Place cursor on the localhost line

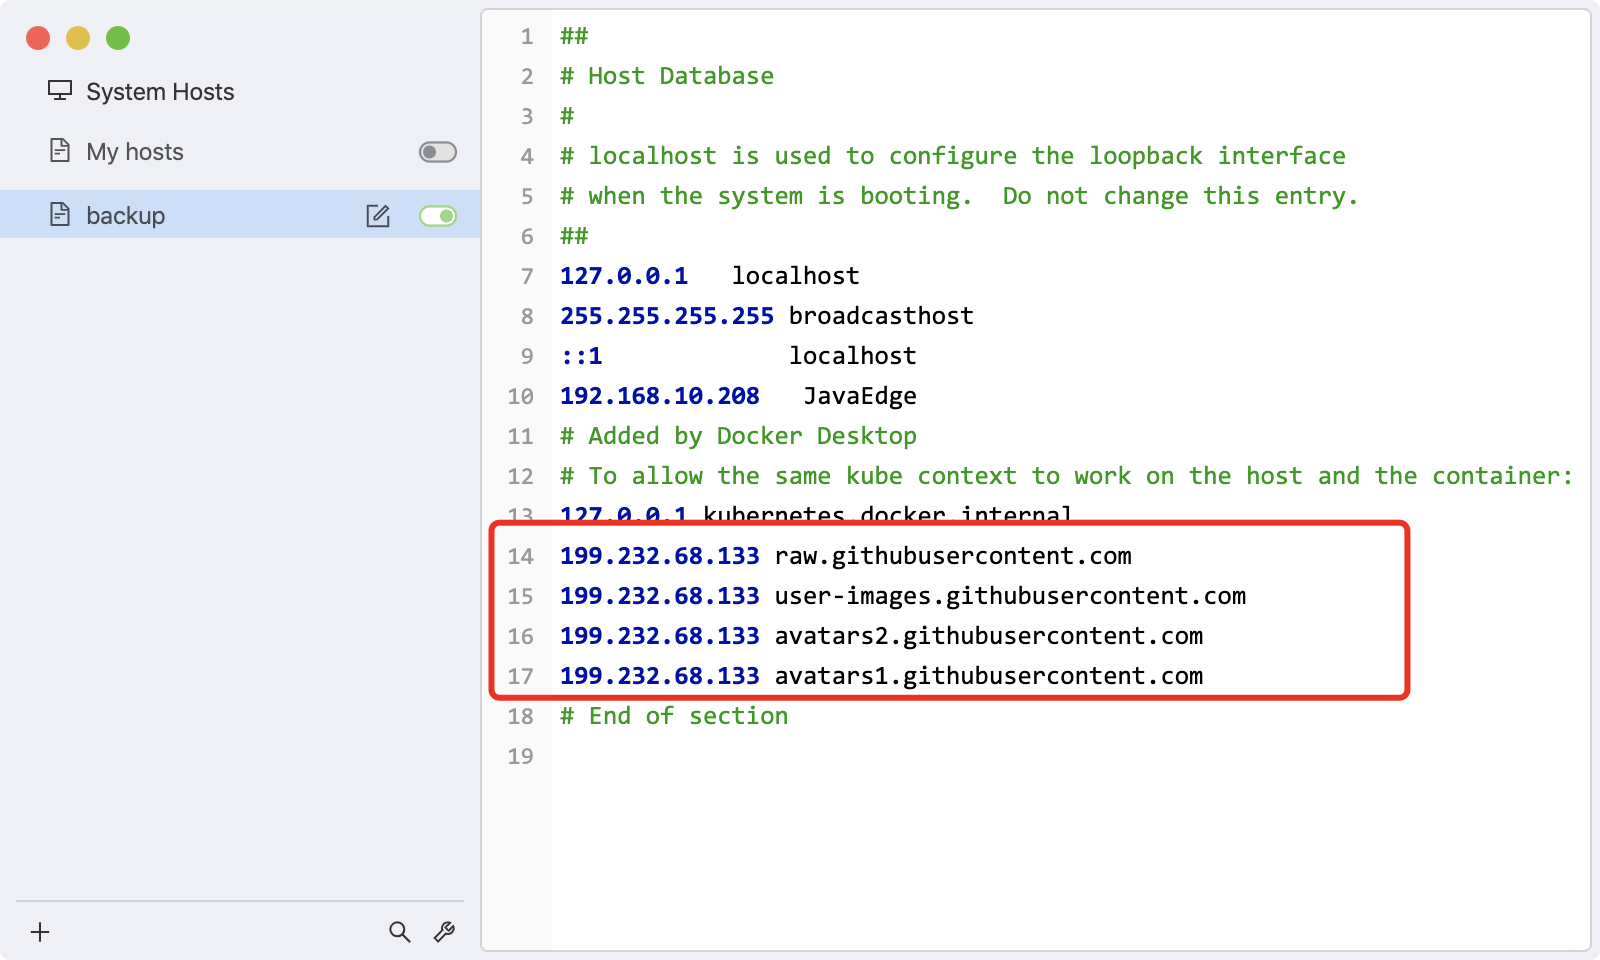795,275
